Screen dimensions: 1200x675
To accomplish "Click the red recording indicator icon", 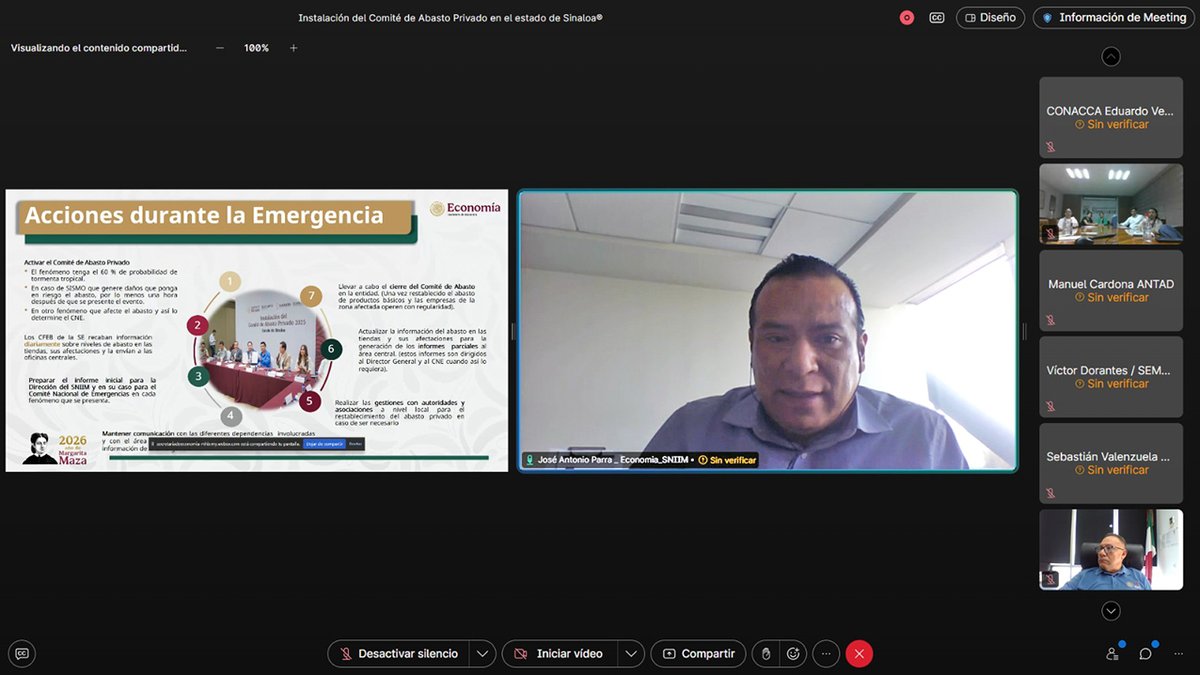I will tap(907, 17).
